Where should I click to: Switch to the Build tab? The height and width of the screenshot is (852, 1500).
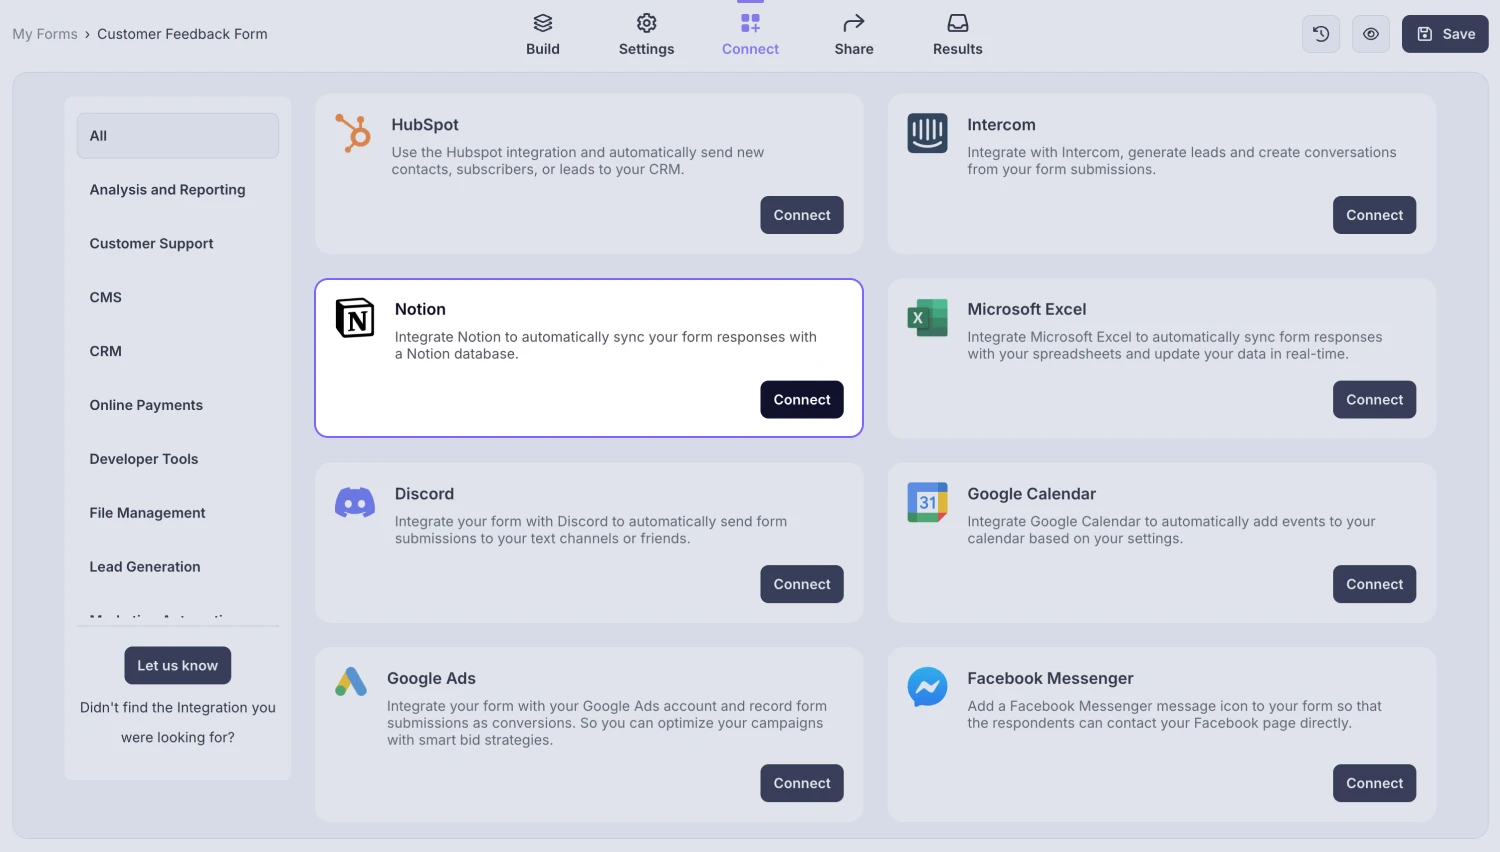[543, 33]
